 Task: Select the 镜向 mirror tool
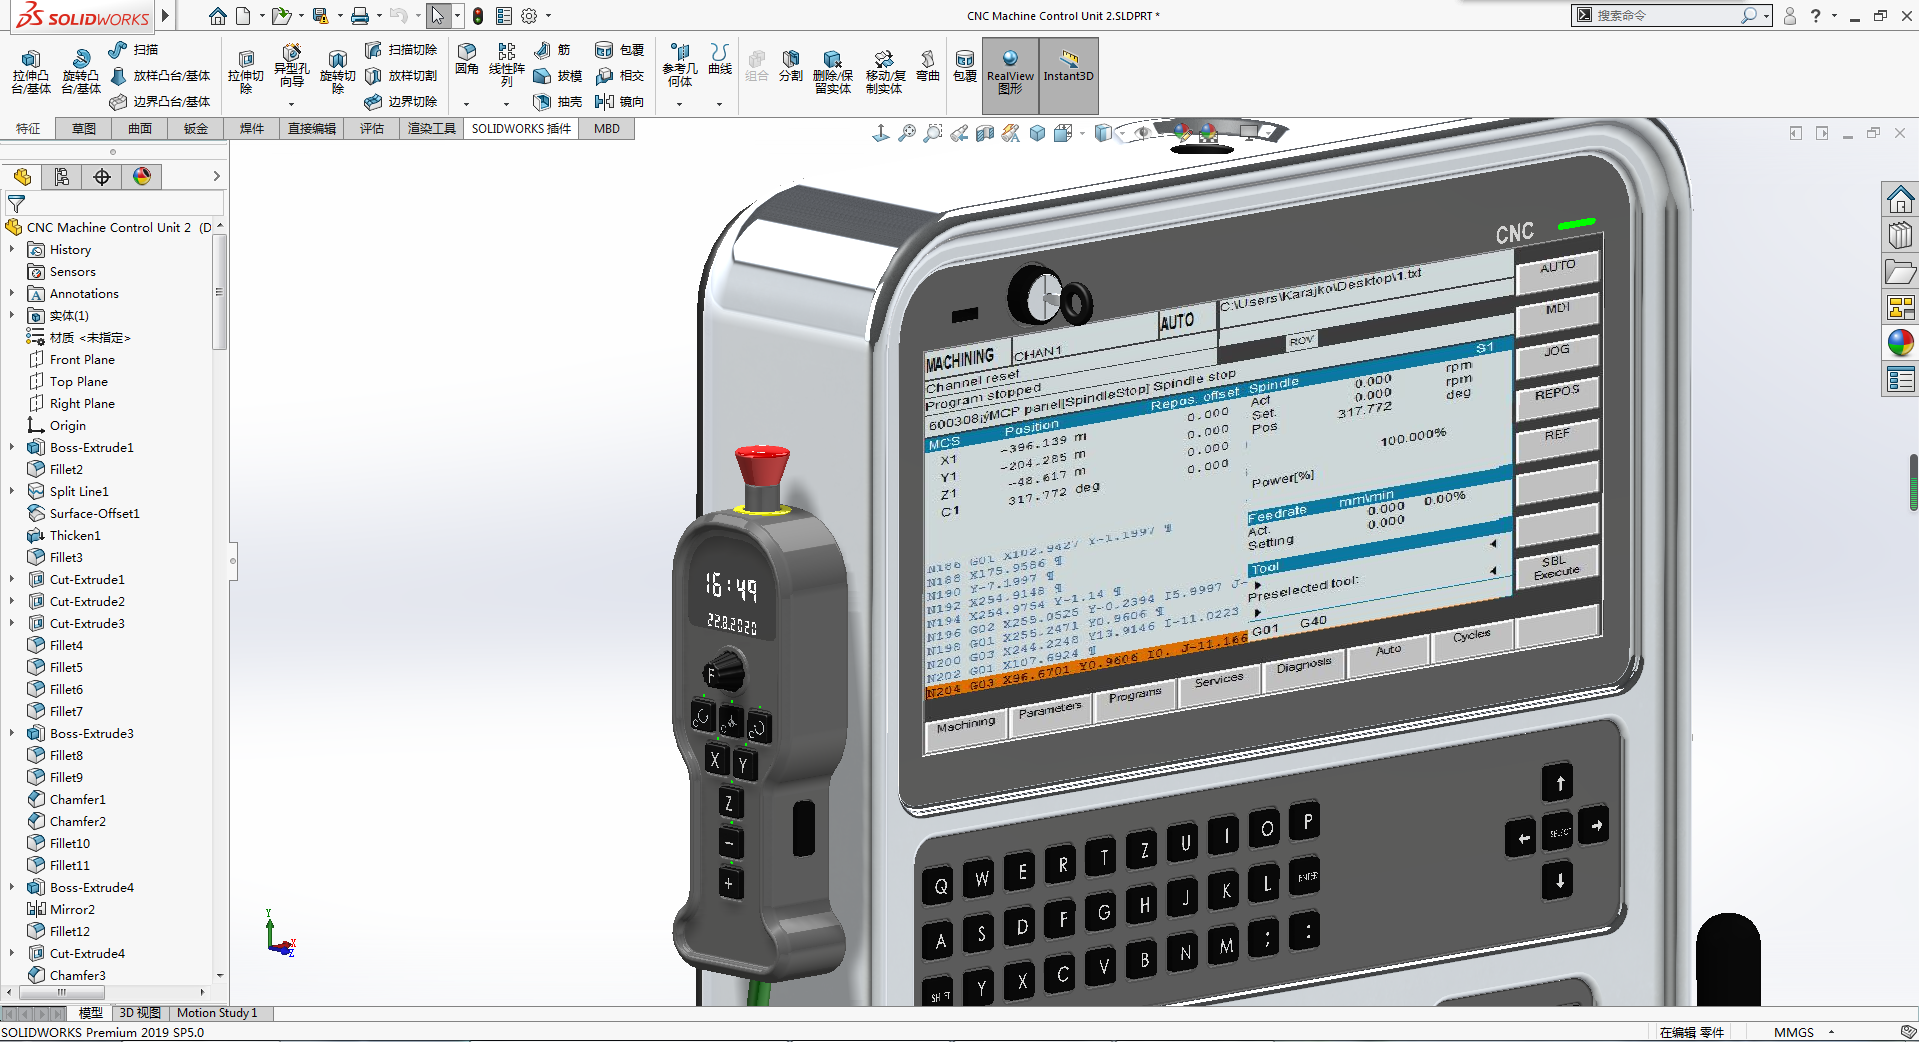pyautogui.click(x=619, y=101)
